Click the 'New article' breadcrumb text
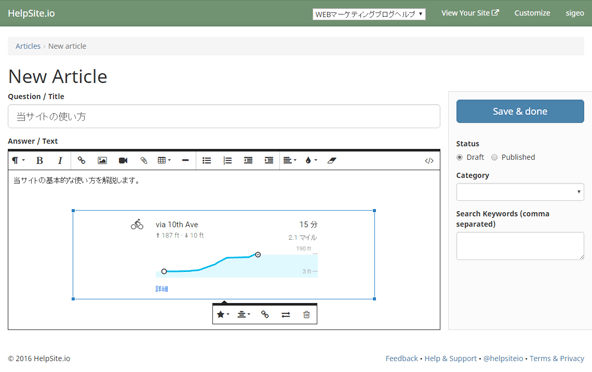The image size is (592, 372). tap(67, 46)
